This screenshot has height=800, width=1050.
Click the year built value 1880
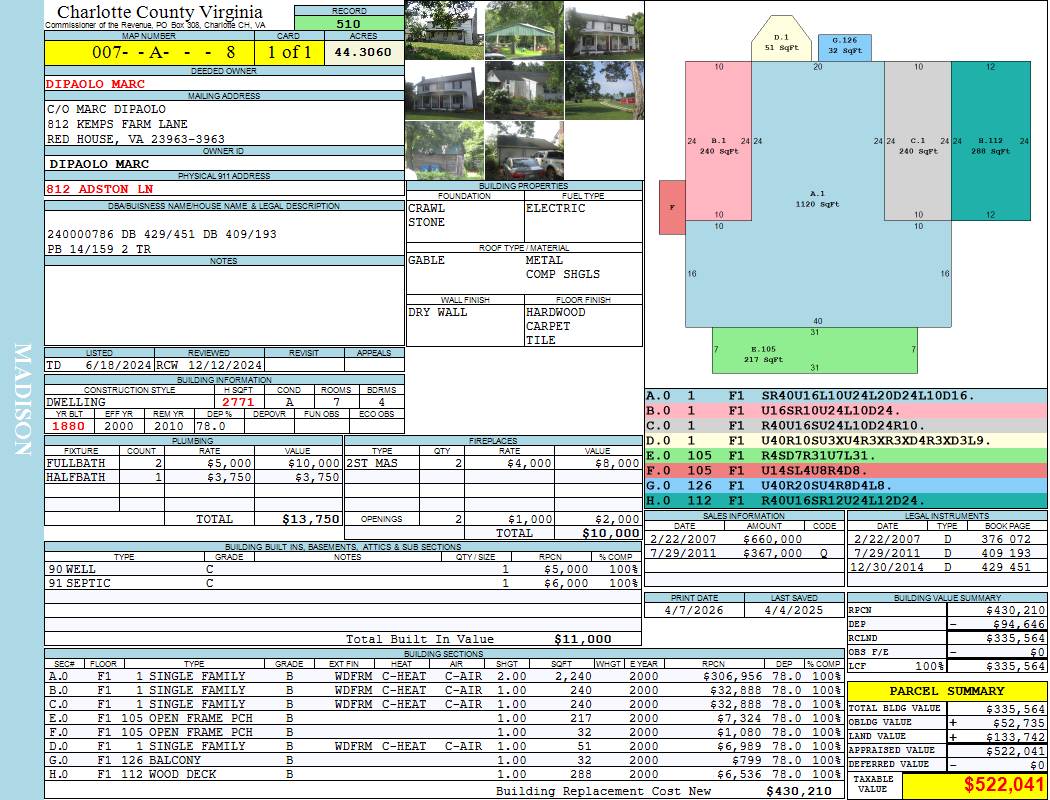[68, 426]
